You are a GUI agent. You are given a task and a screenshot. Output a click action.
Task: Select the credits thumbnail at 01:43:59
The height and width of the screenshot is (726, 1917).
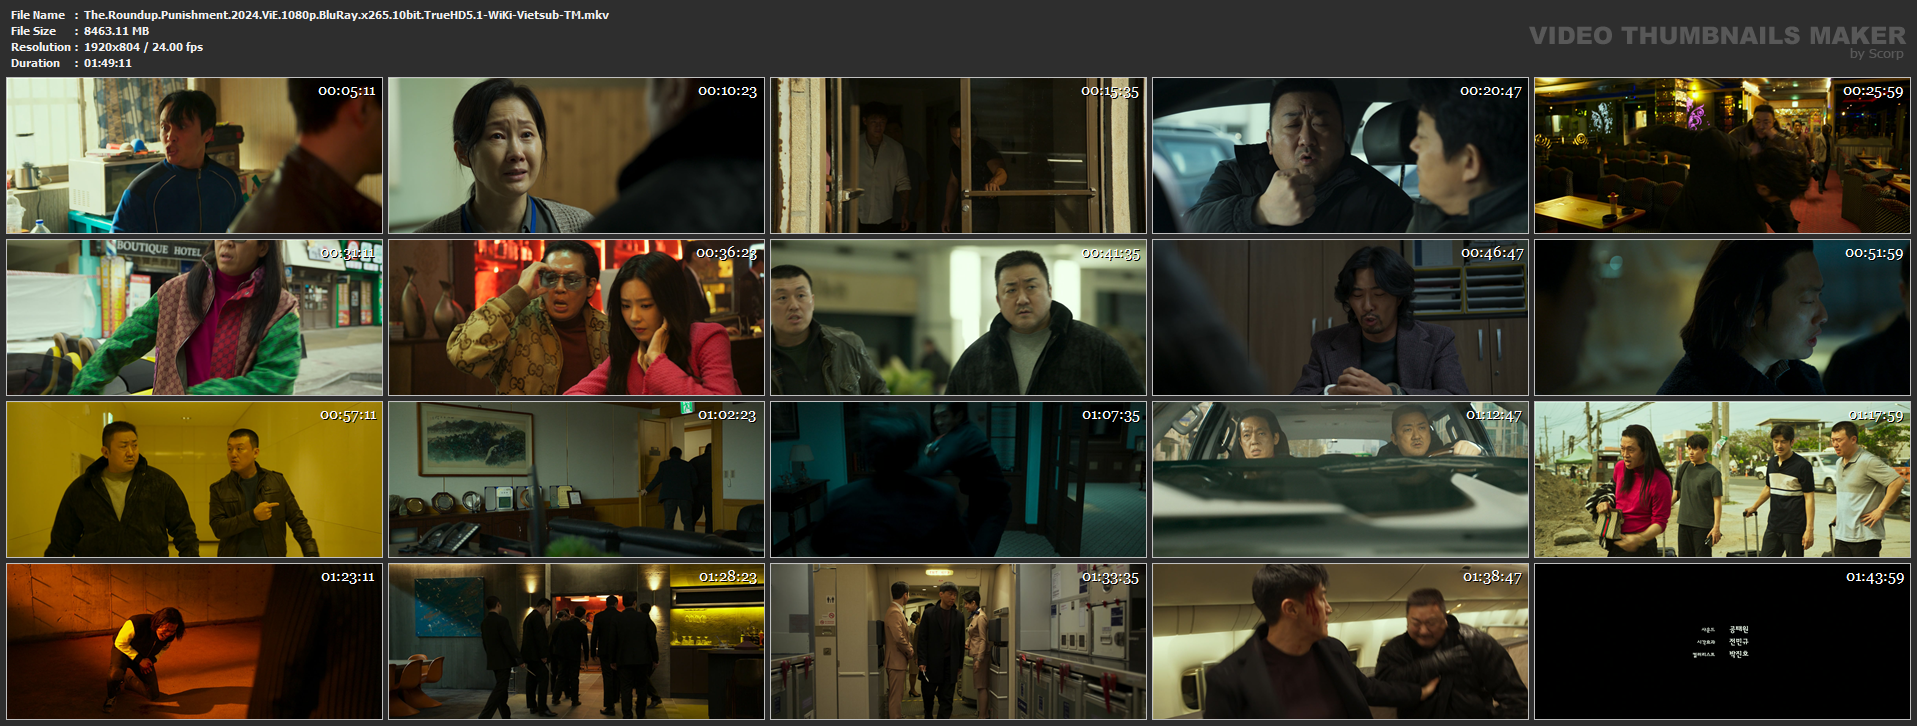click(1722, 642)
